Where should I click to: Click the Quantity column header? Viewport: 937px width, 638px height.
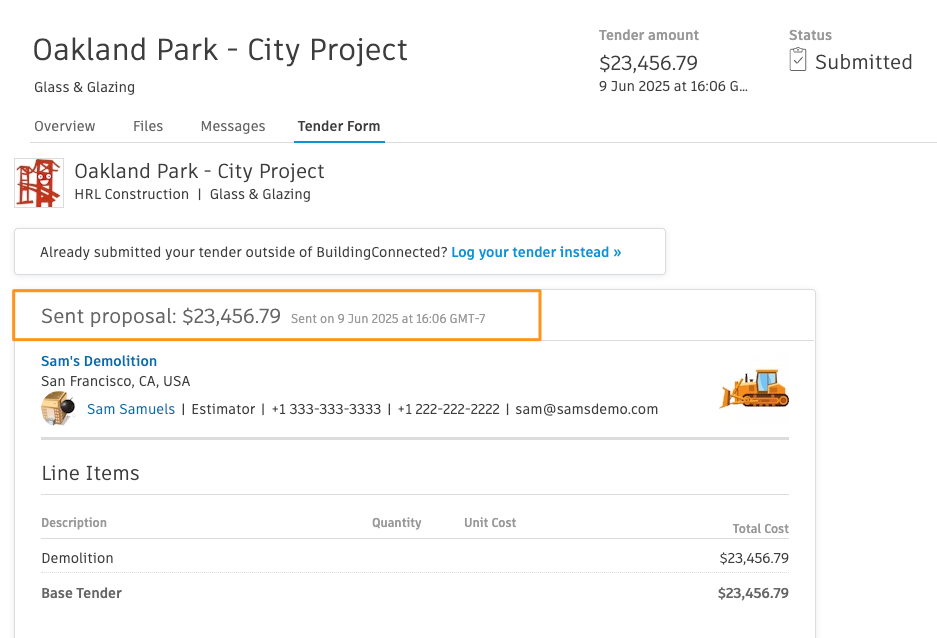pos(397,523)
